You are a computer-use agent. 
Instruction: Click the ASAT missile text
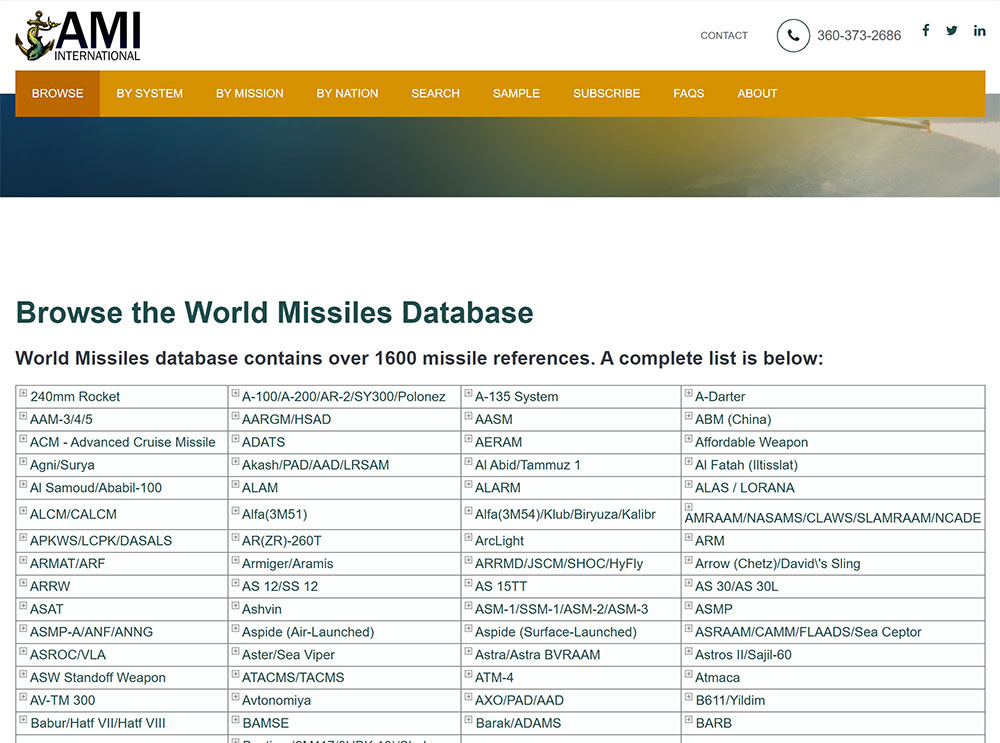click(x=47, y=609)
